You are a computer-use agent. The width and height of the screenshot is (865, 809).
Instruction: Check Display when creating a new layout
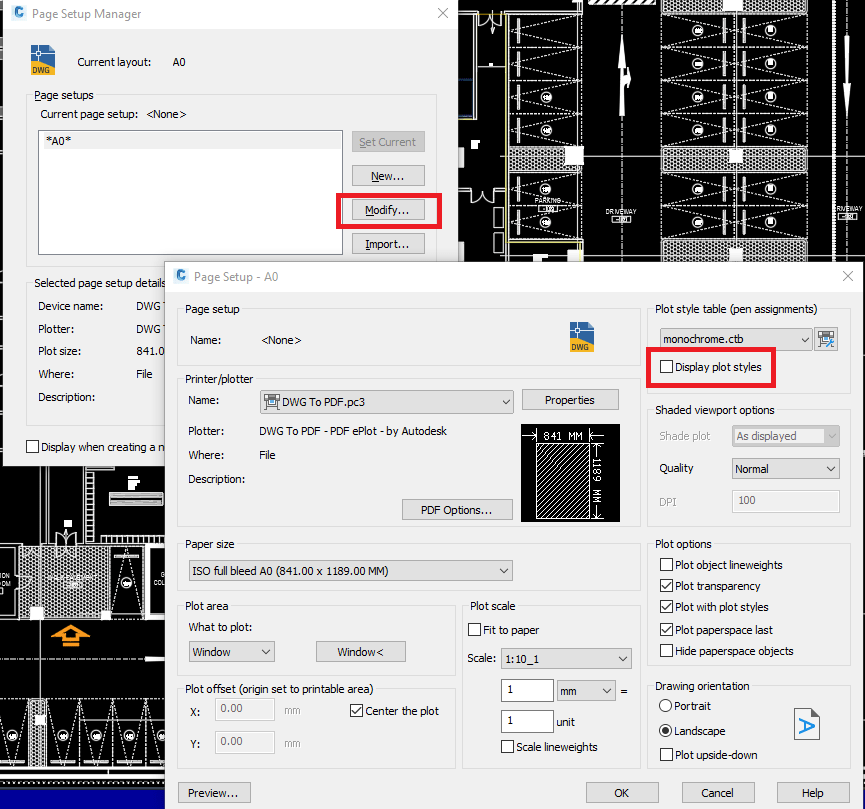tap(30, 447)
